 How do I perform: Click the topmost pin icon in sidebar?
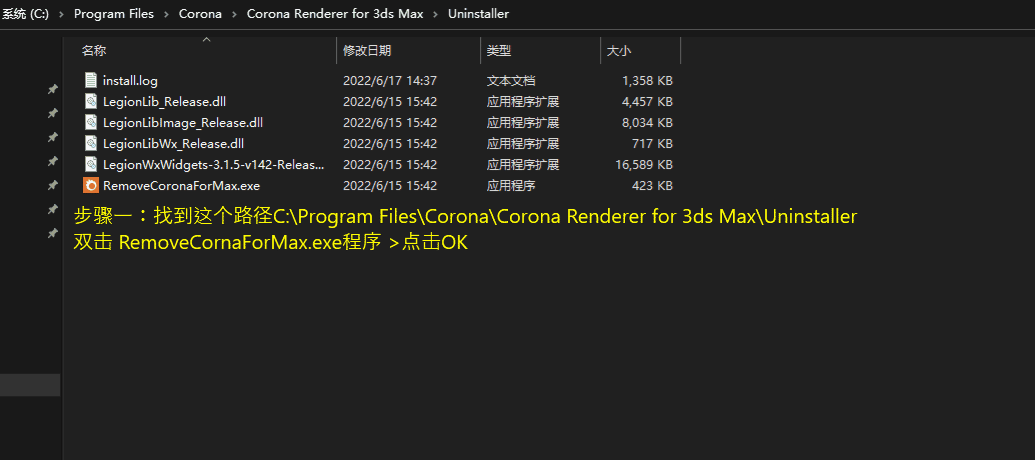point(53,89)
